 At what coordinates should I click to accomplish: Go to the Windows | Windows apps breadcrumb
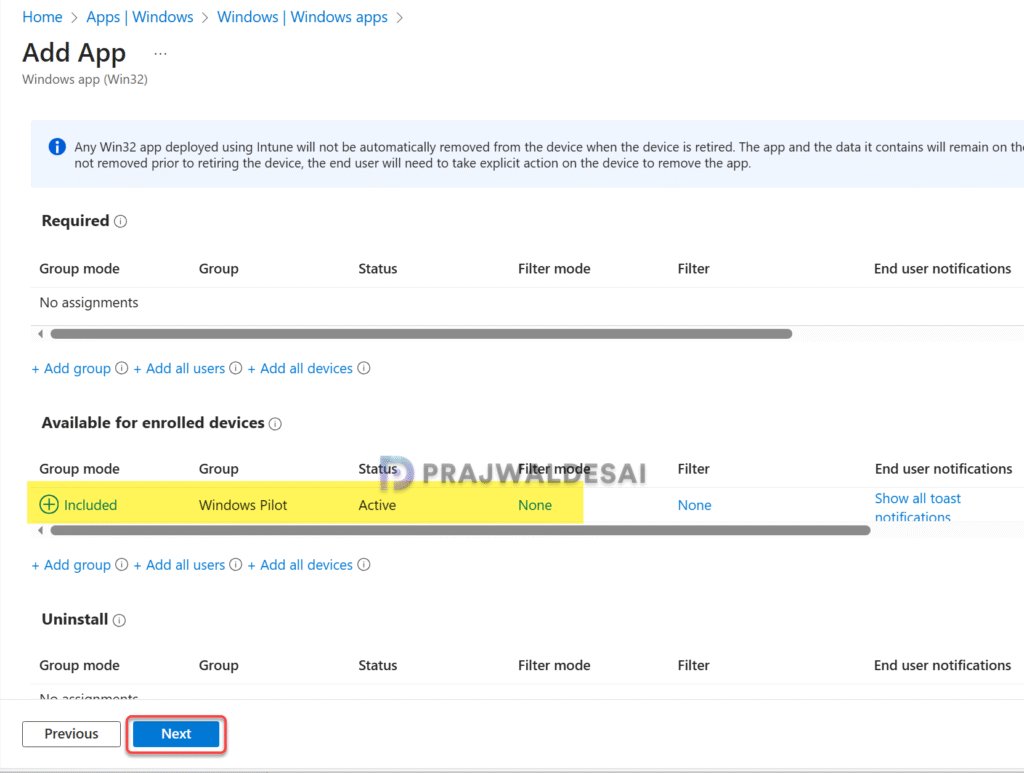(x=302, y=17)
